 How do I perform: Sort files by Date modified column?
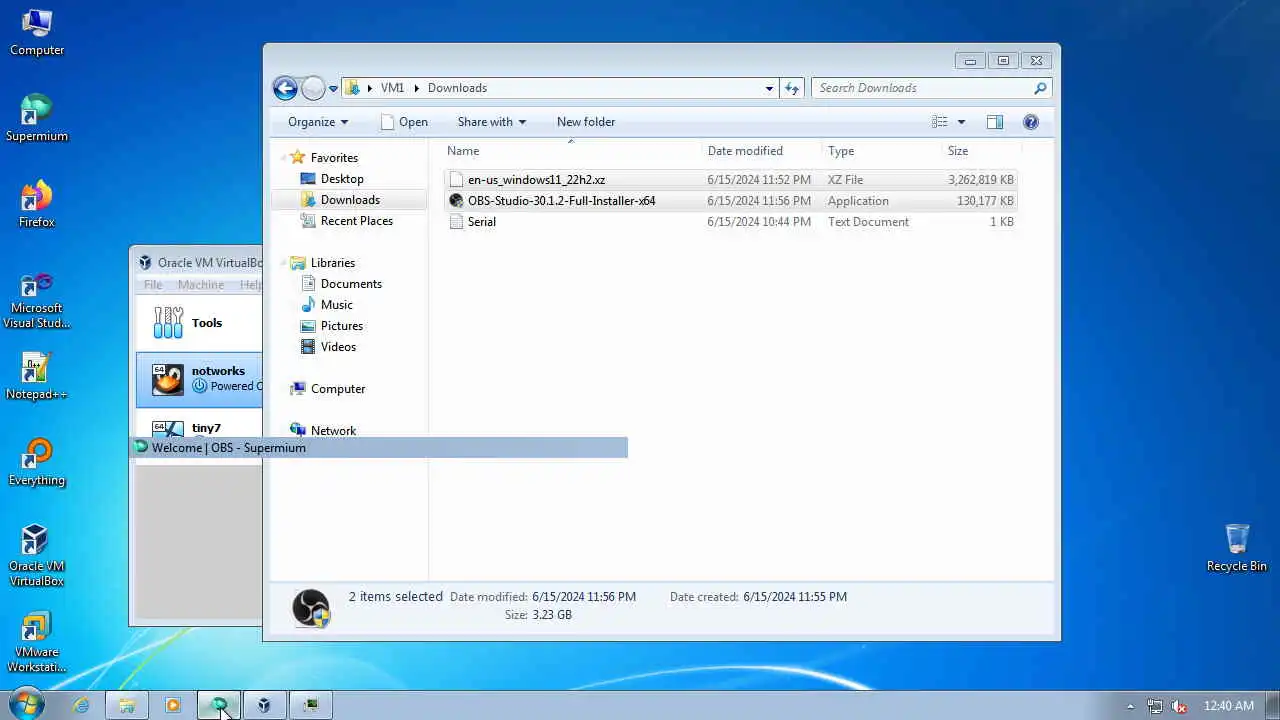pyautogui.click(x=763, y=151)
